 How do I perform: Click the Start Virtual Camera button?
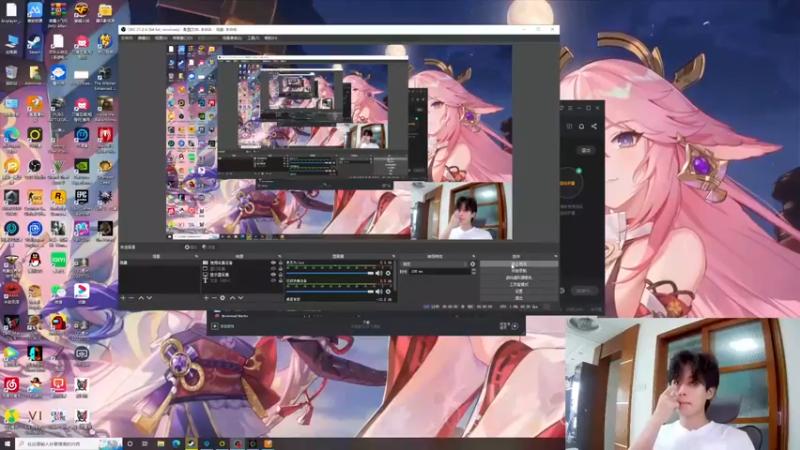point(519,278)
